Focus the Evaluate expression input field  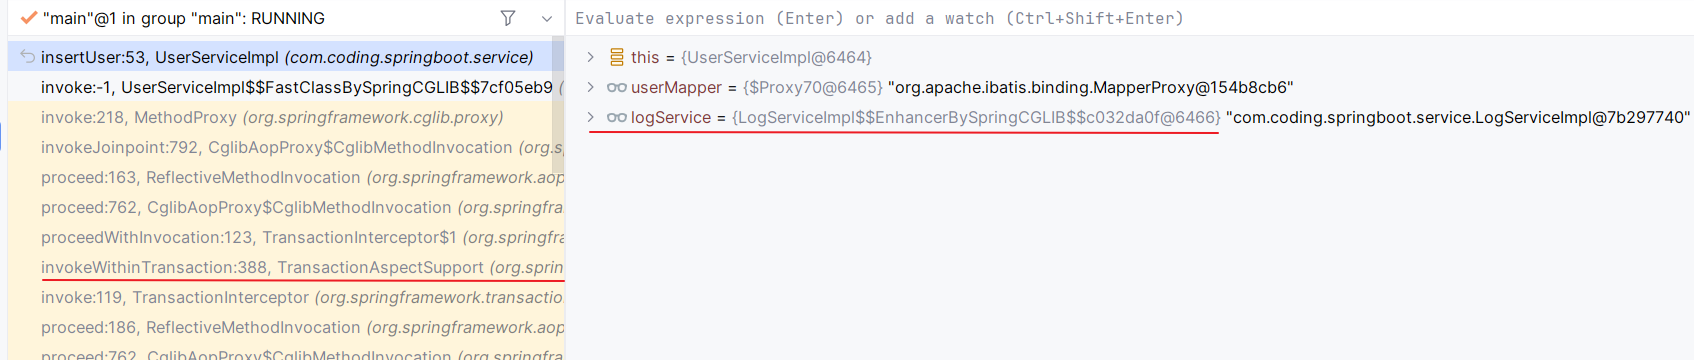1130,18
